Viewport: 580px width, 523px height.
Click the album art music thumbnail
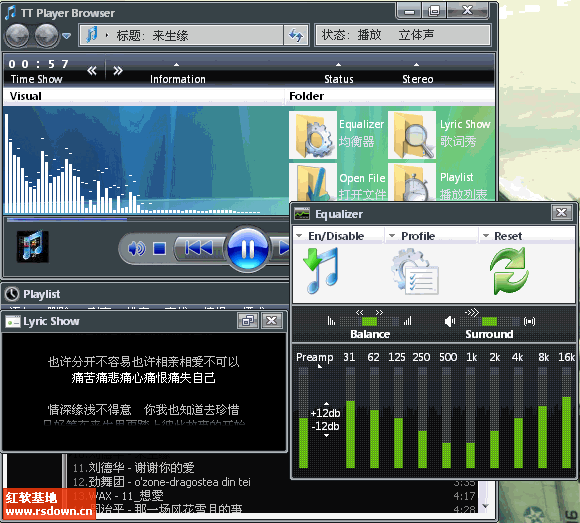pos(33,246)
